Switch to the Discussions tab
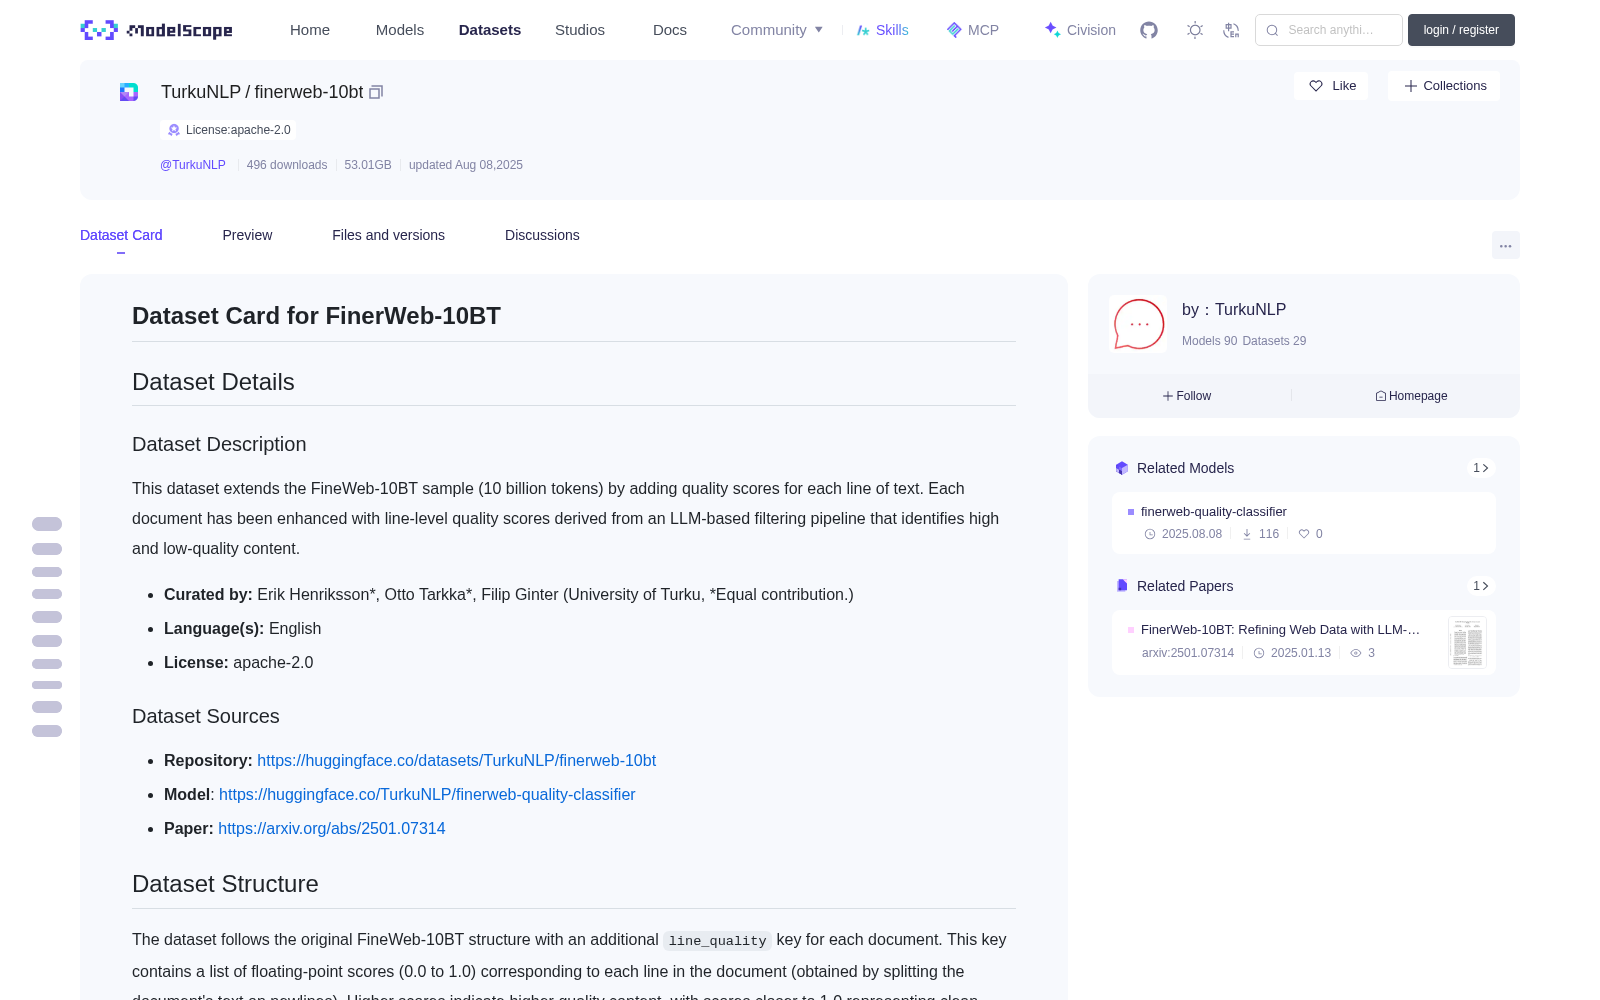The height and width of the screenshot is (1000, 1600). (542, 235)
